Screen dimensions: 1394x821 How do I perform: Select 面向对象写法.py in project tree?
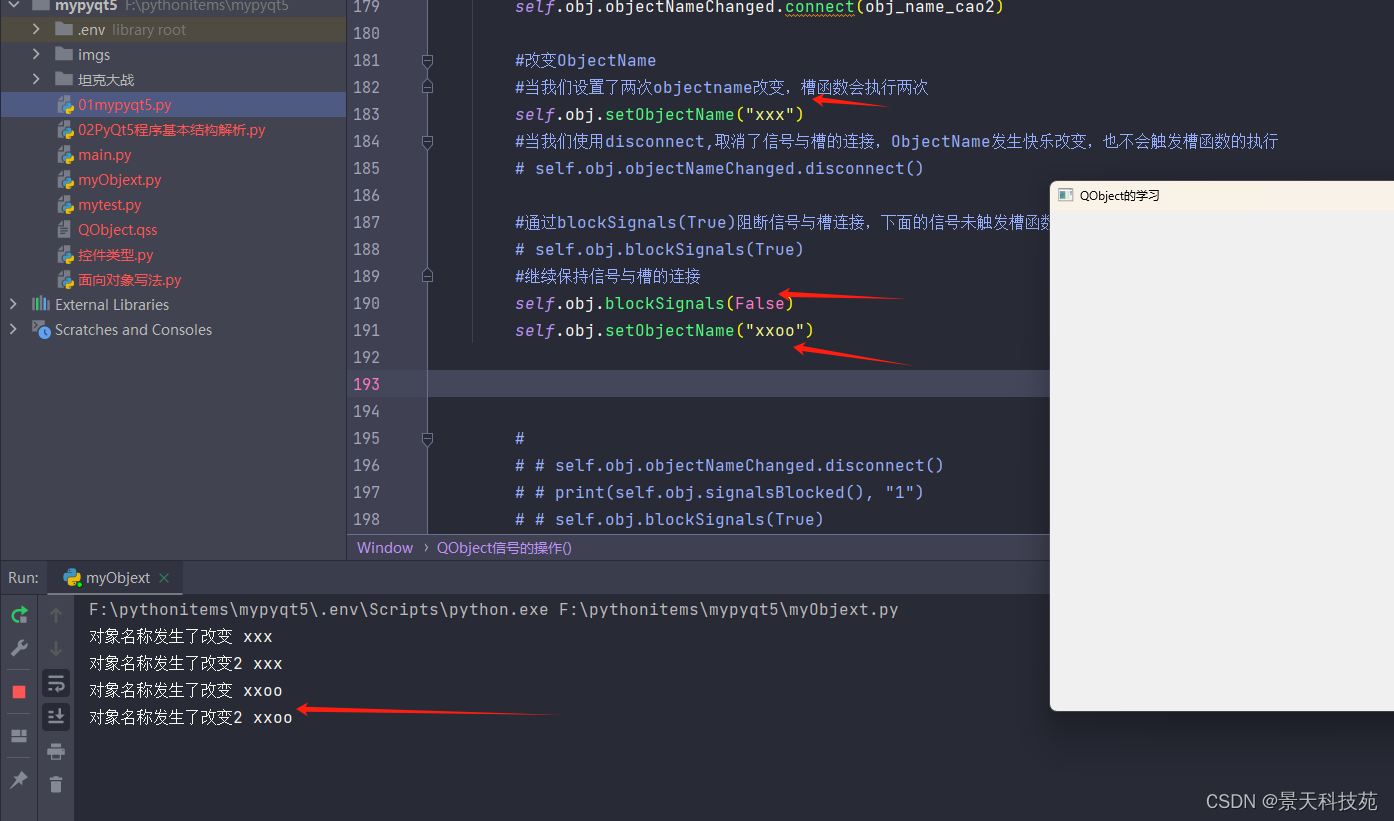[x=130, y=279]
